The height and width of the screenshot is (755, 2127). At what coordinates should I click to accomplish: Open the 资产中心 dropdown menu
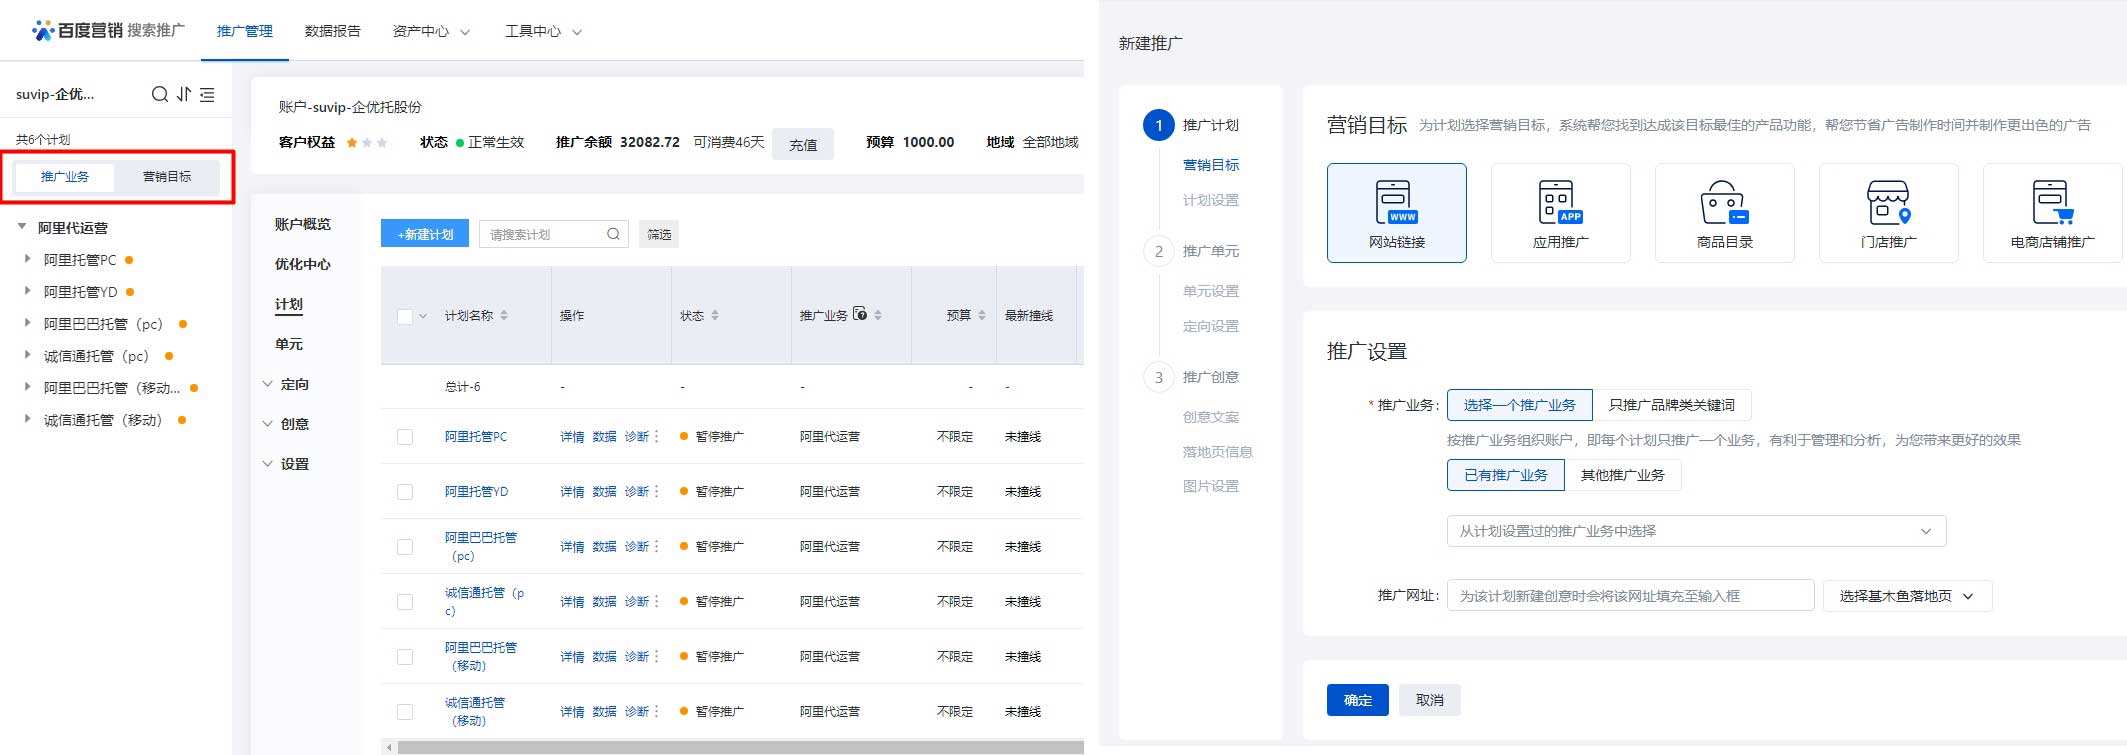click(x=431, y=31)
